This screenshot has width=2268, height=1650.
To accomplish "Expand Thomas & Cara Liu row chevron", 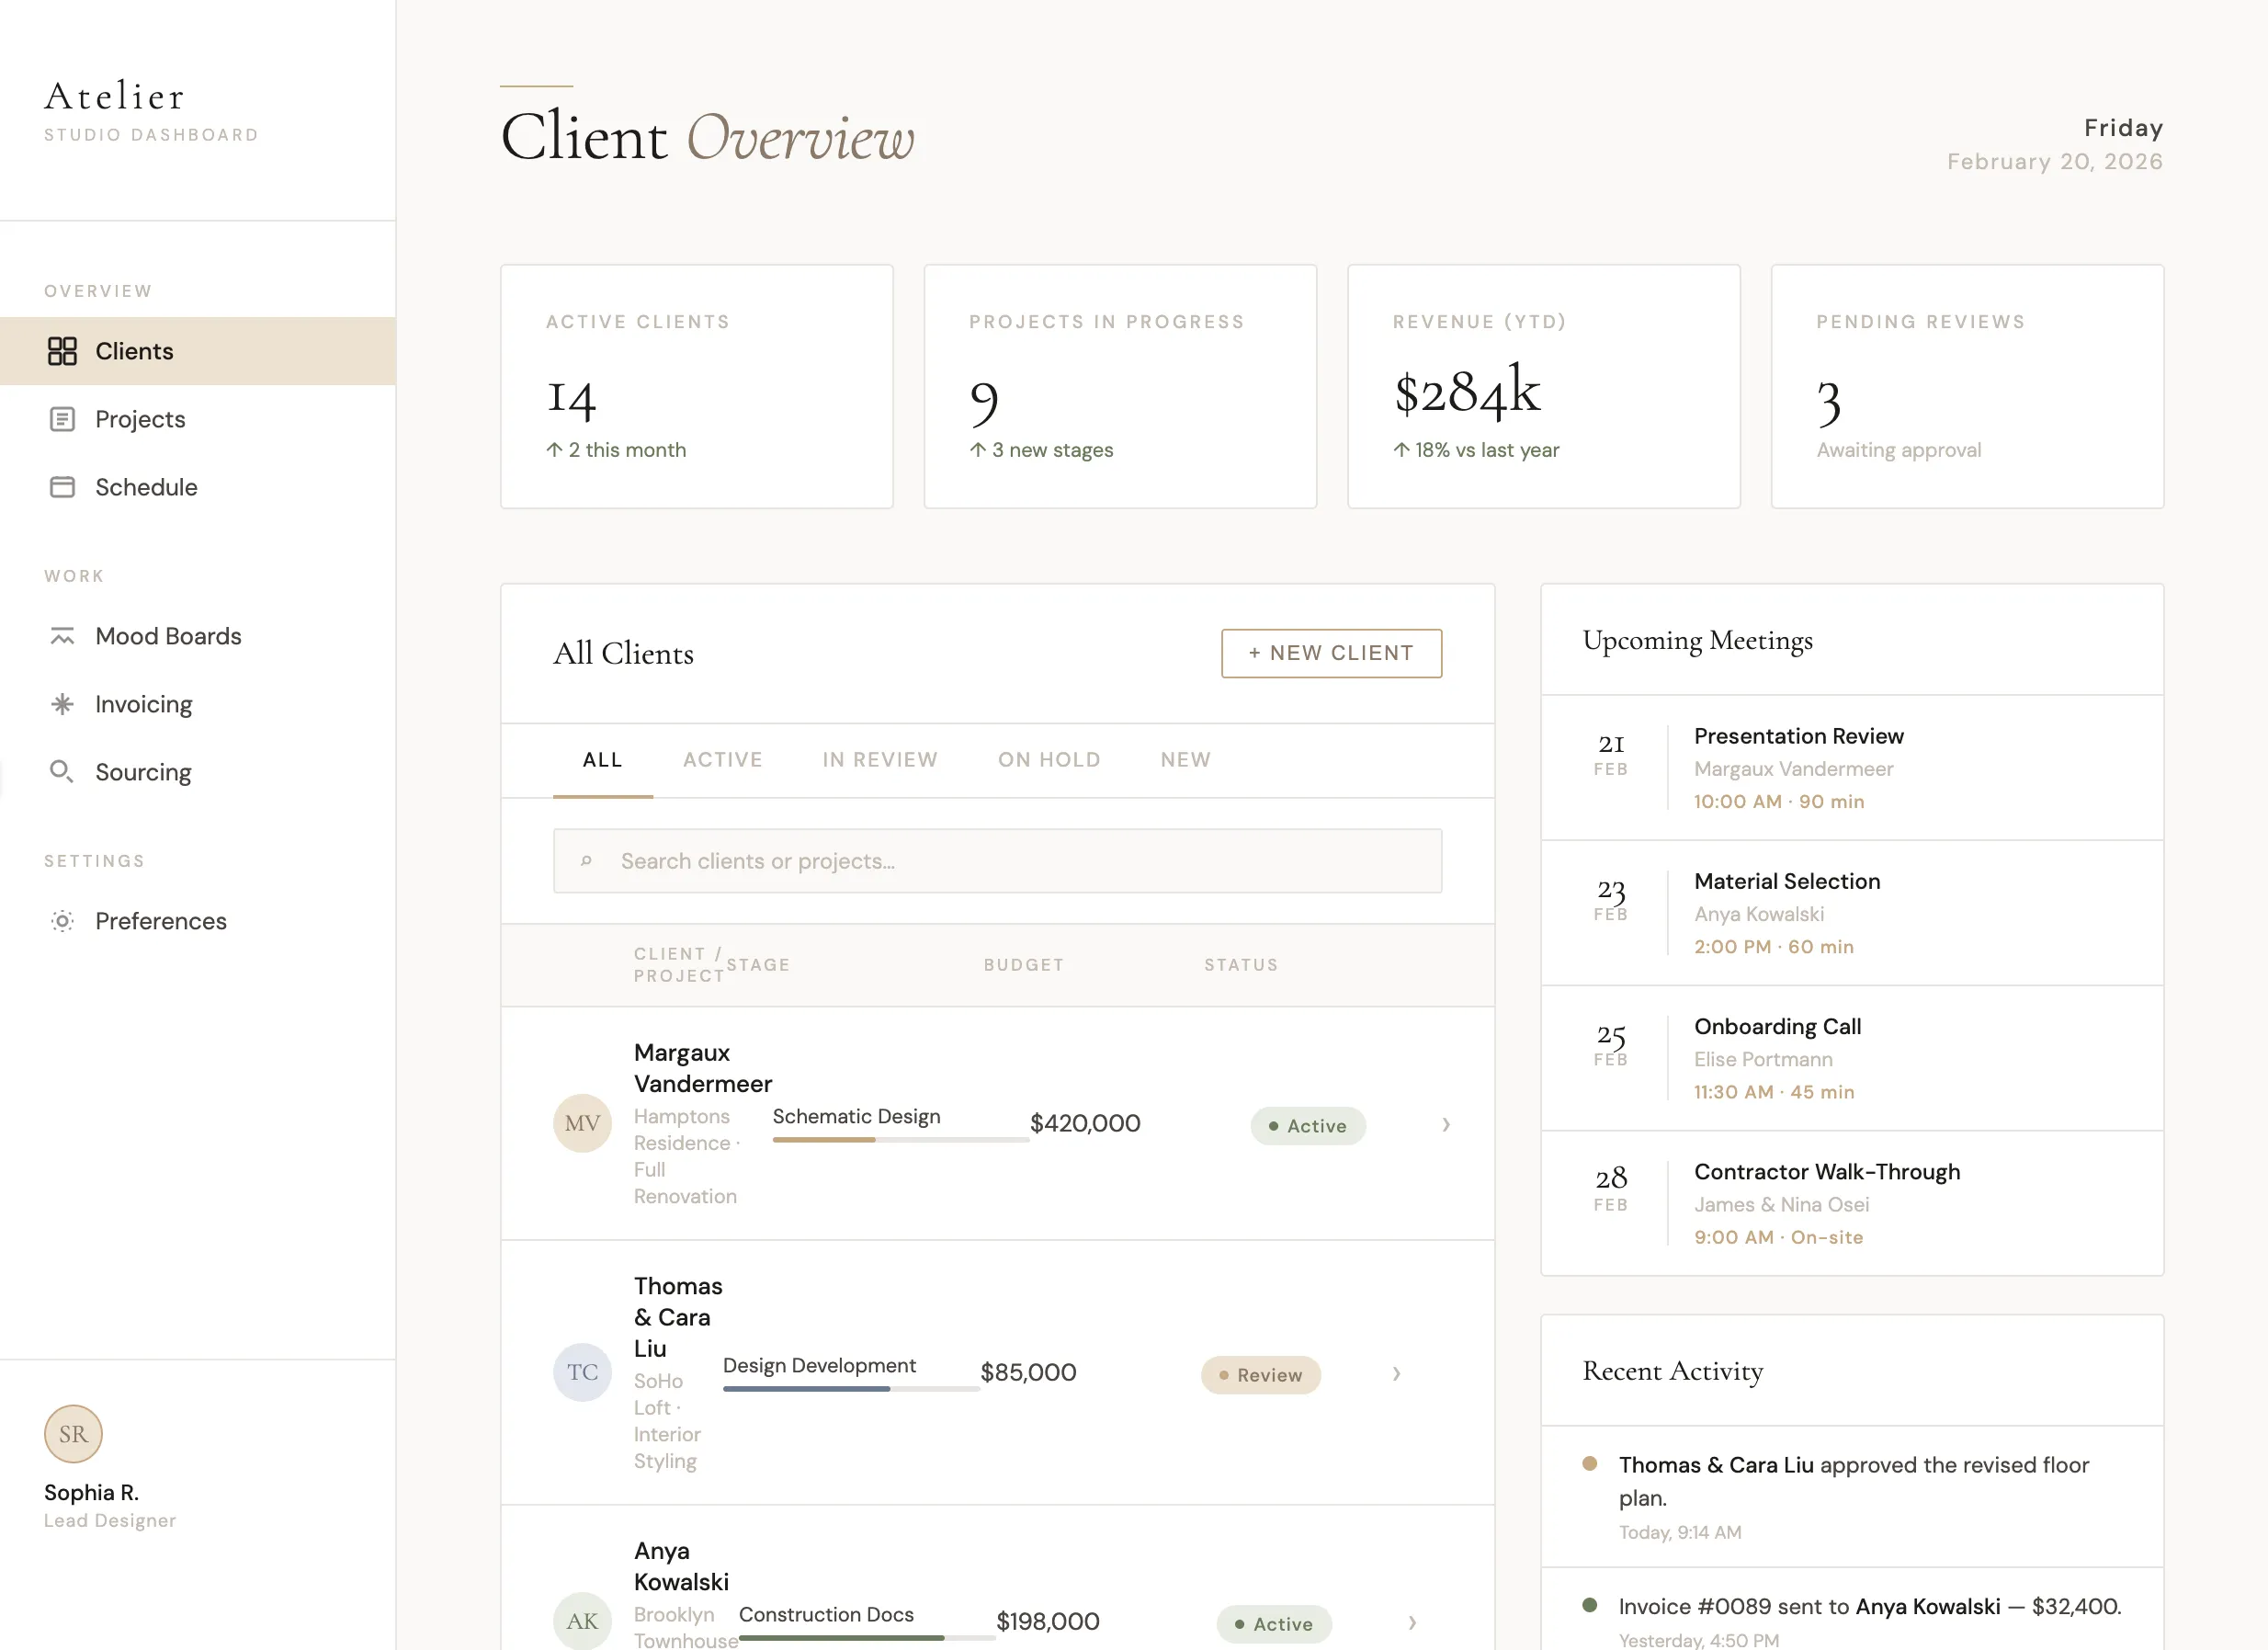I will click(x=1396, y=1374).
